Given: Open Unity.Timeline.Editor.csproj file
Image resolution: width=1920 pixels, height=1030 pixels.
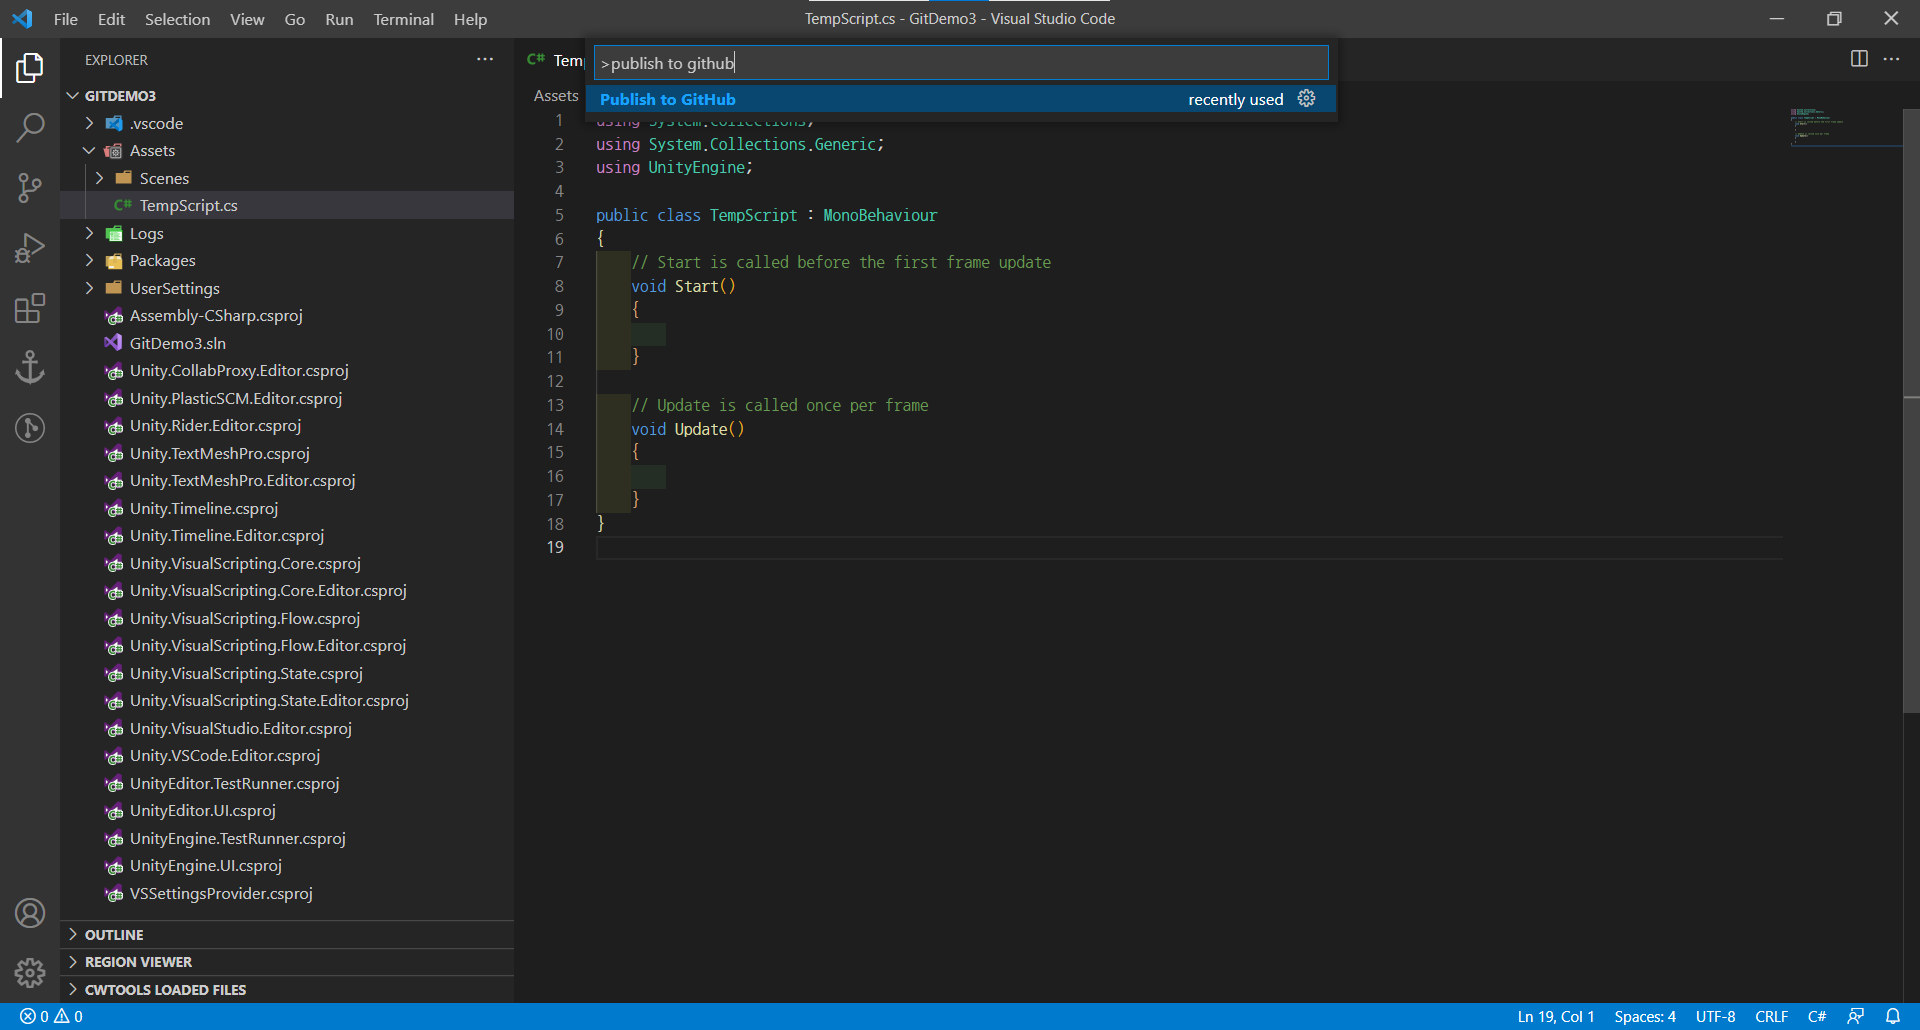Looking at the screenshot, I should [227, 536].
